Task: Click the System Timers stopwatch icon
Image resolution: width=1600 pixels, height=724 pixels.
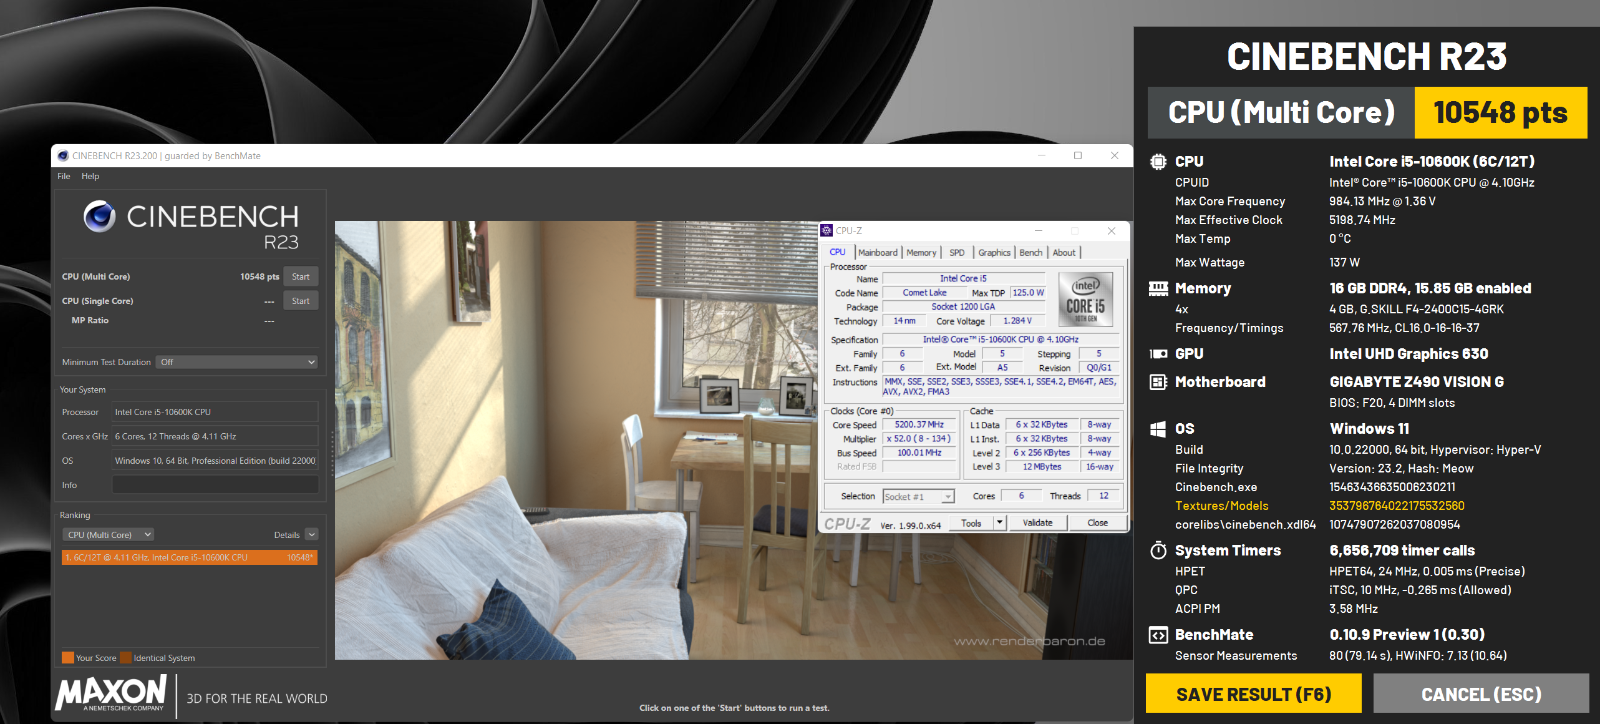Action: (1158, 550)
